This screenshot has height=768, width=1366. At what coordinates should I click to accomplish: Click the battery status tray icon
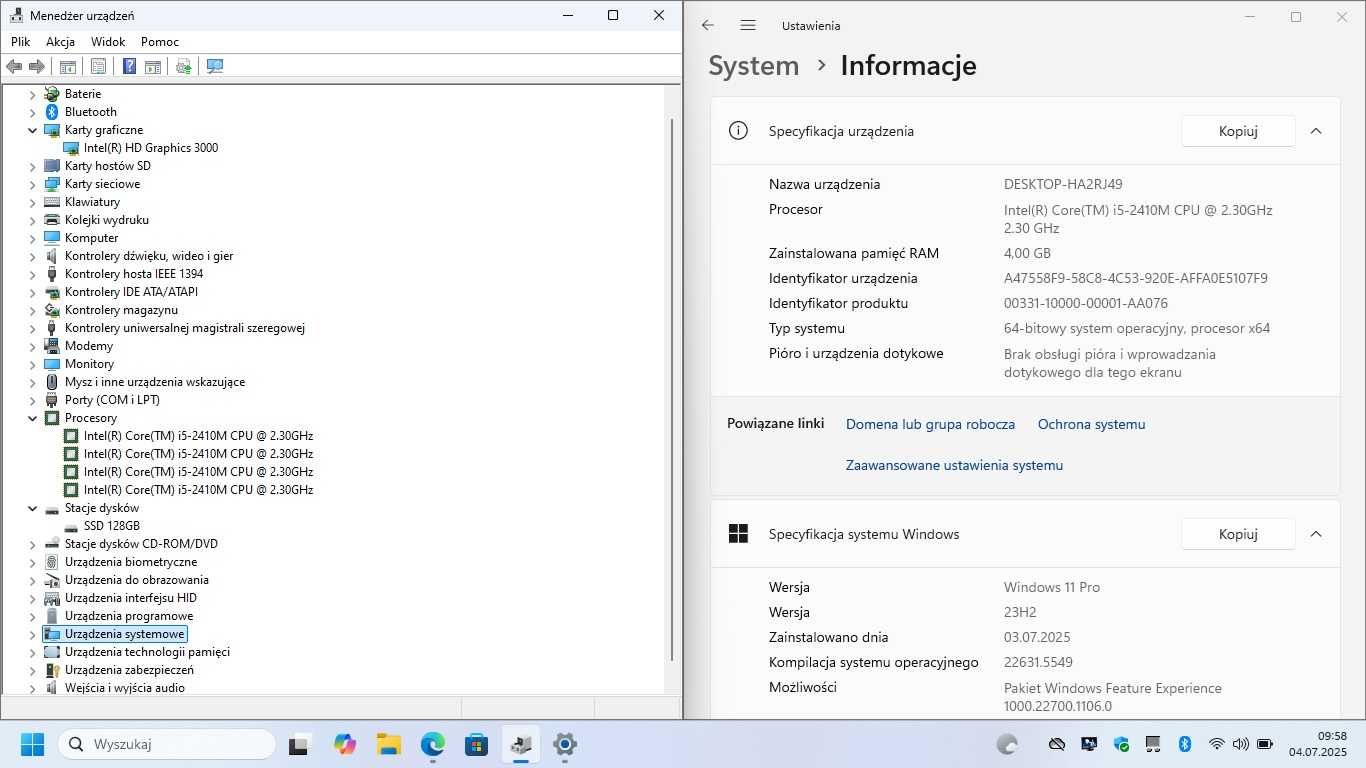click(1265, 744)
